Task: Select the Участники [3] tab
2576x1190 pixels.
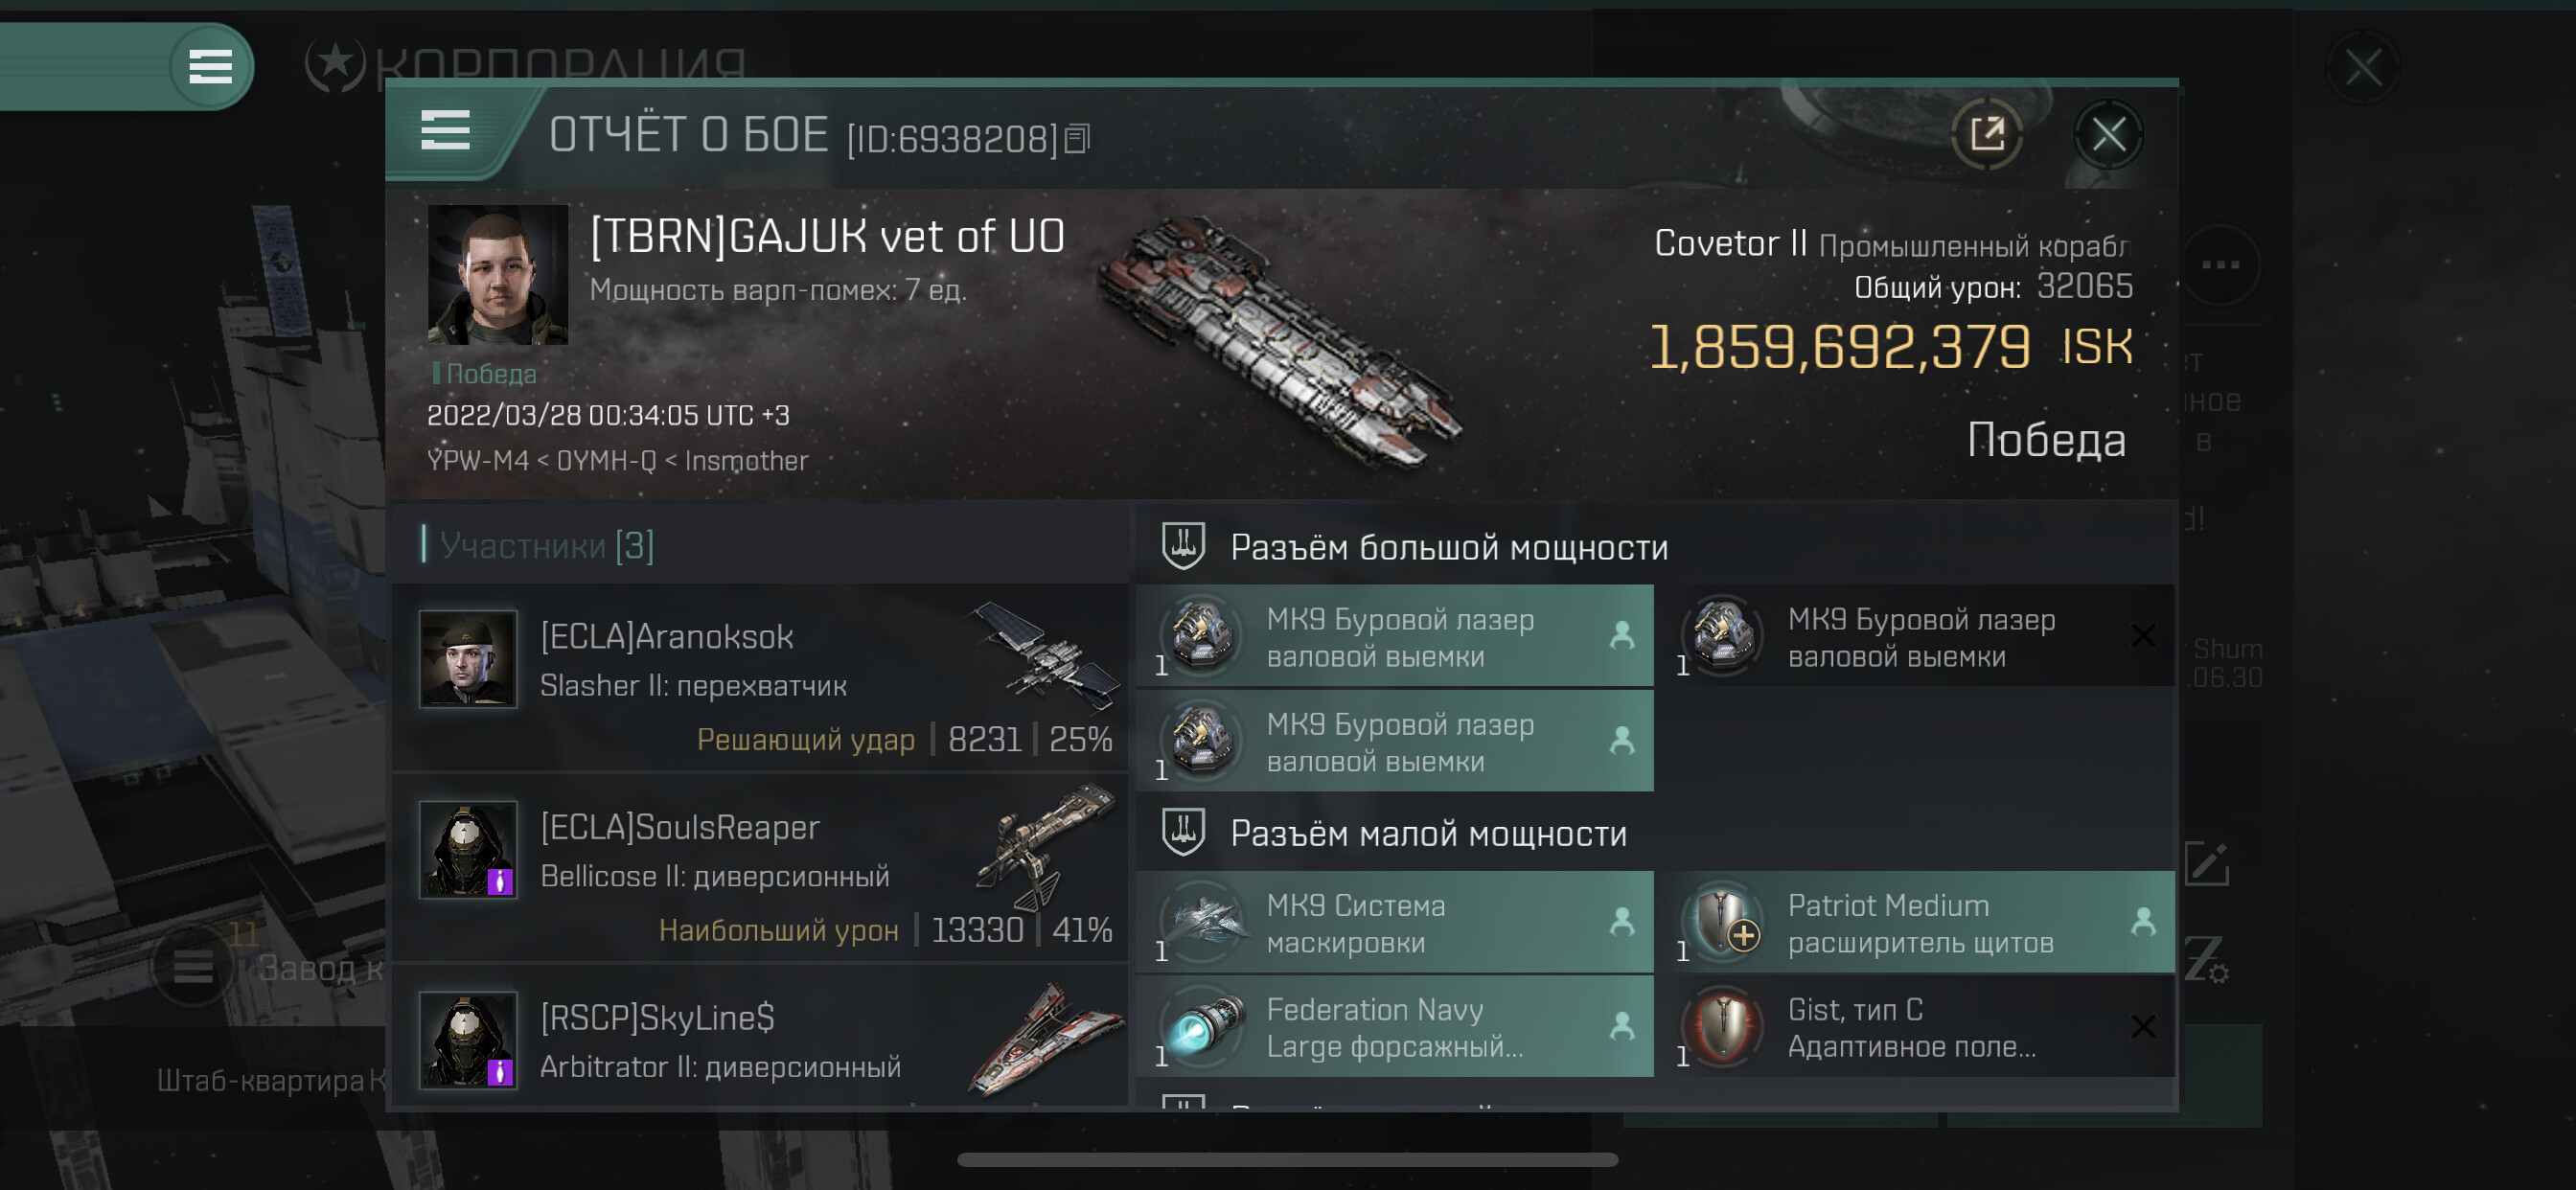Action: 546,546
